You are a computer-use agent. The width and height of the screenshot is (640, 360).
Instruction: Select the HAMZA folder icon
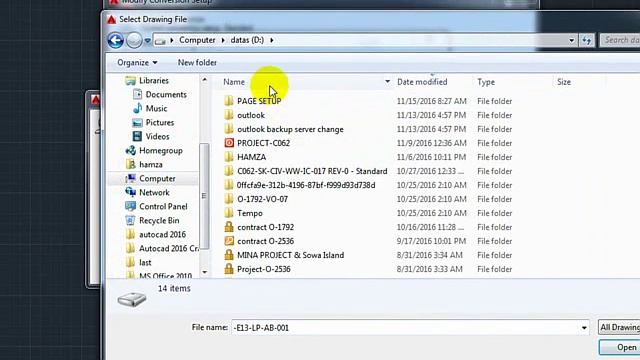(229, 157)
